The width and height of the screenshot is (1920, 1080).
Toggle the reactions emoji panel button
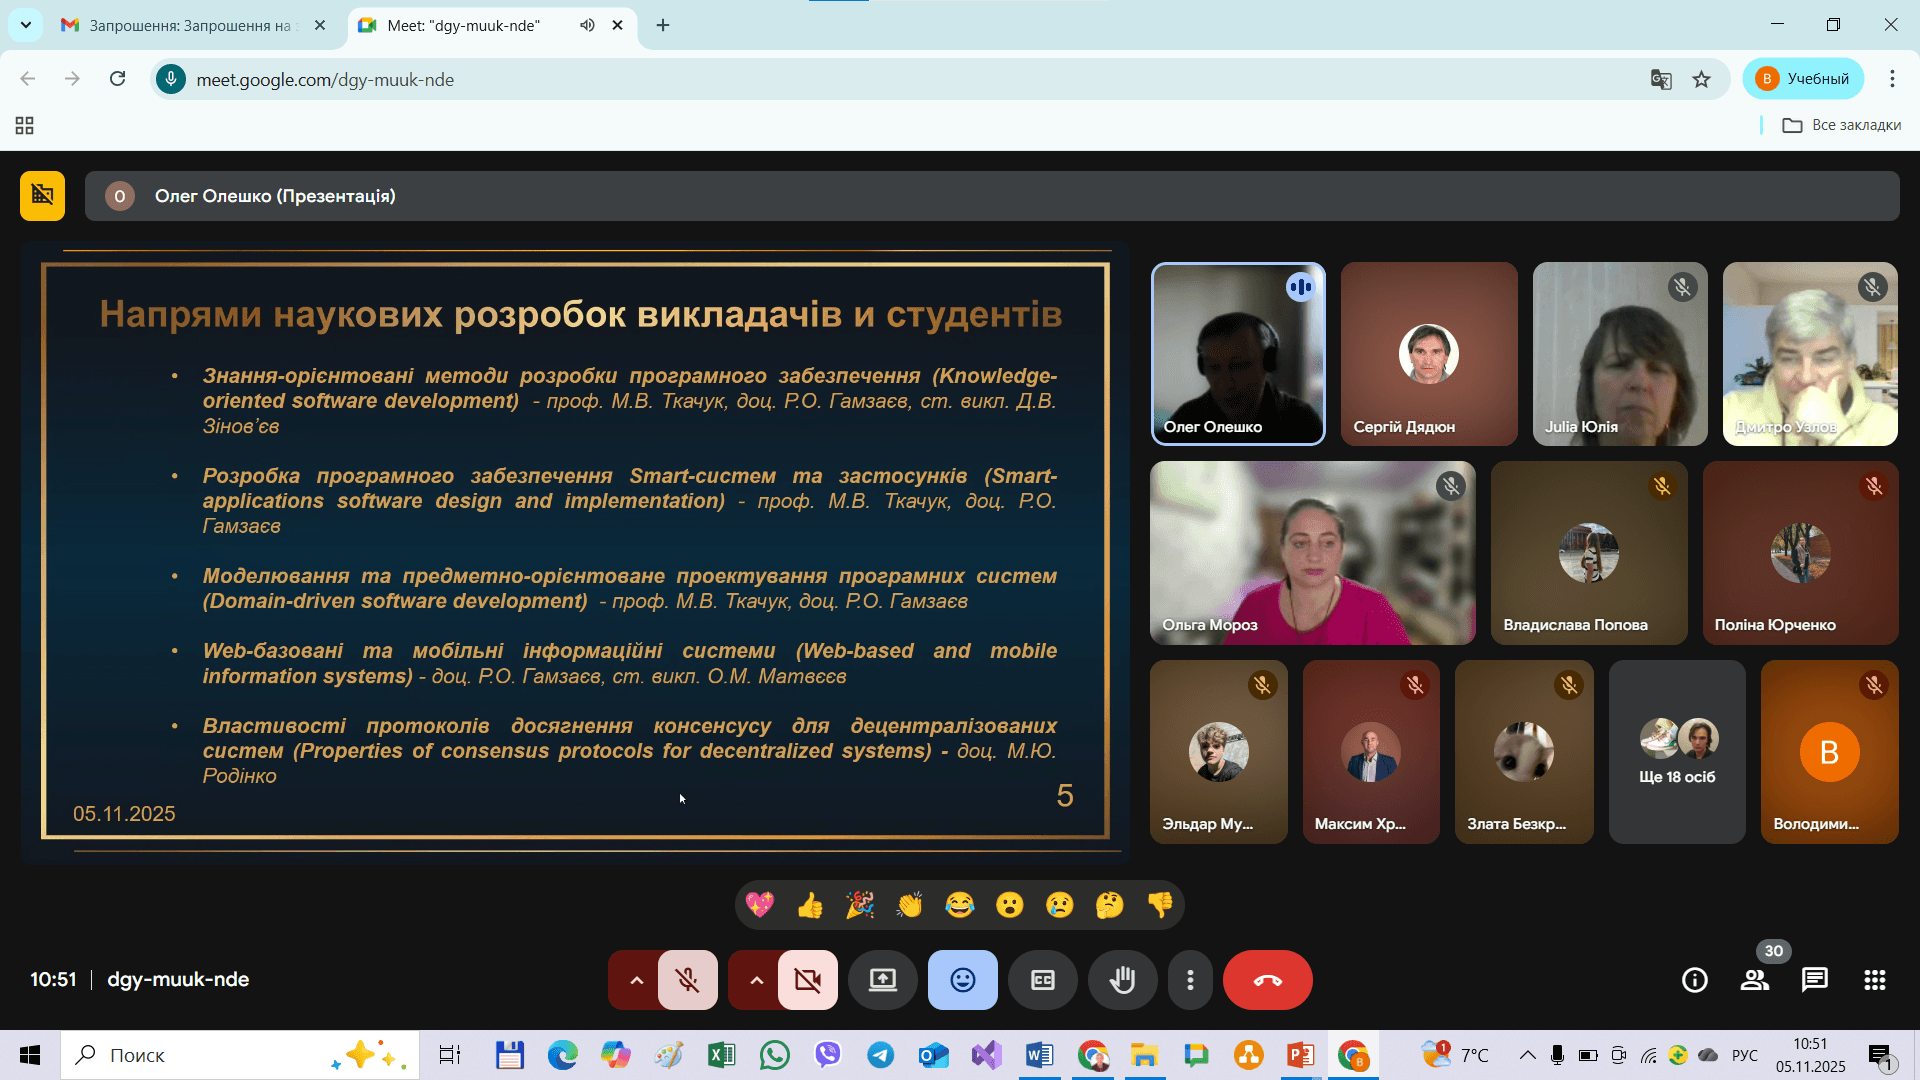(x=963, y=980)
